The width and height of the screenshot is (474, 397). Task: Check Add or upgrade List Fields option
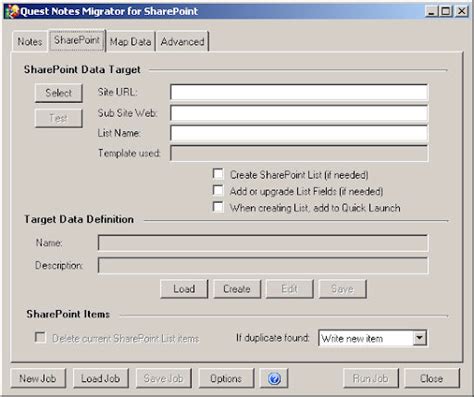218,190
